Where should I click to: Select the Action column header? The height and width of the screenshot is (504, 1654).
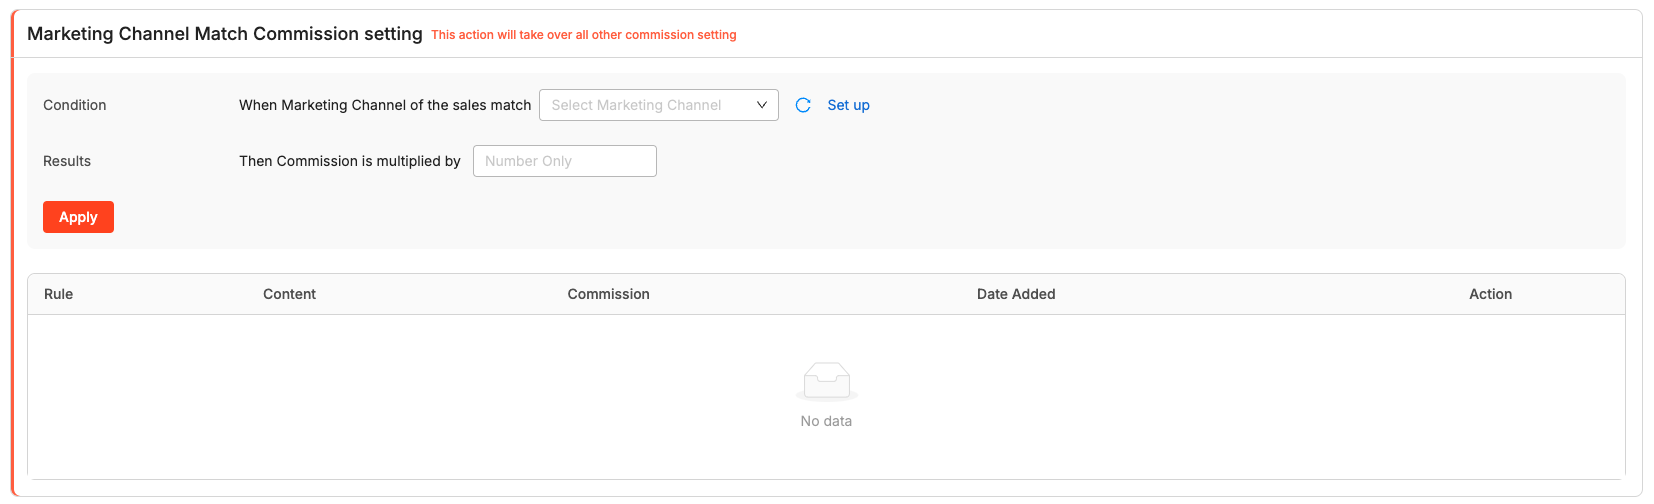coord(1490,294)
